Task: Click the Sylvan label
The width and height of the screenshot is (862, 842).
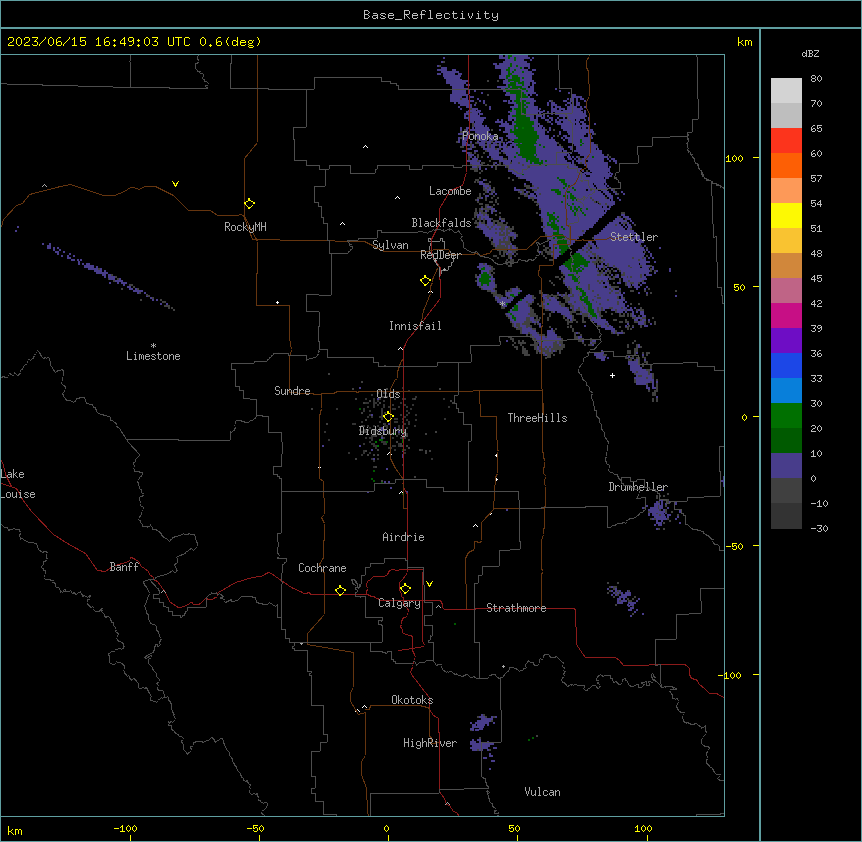Action: click(x=390, y=245)
